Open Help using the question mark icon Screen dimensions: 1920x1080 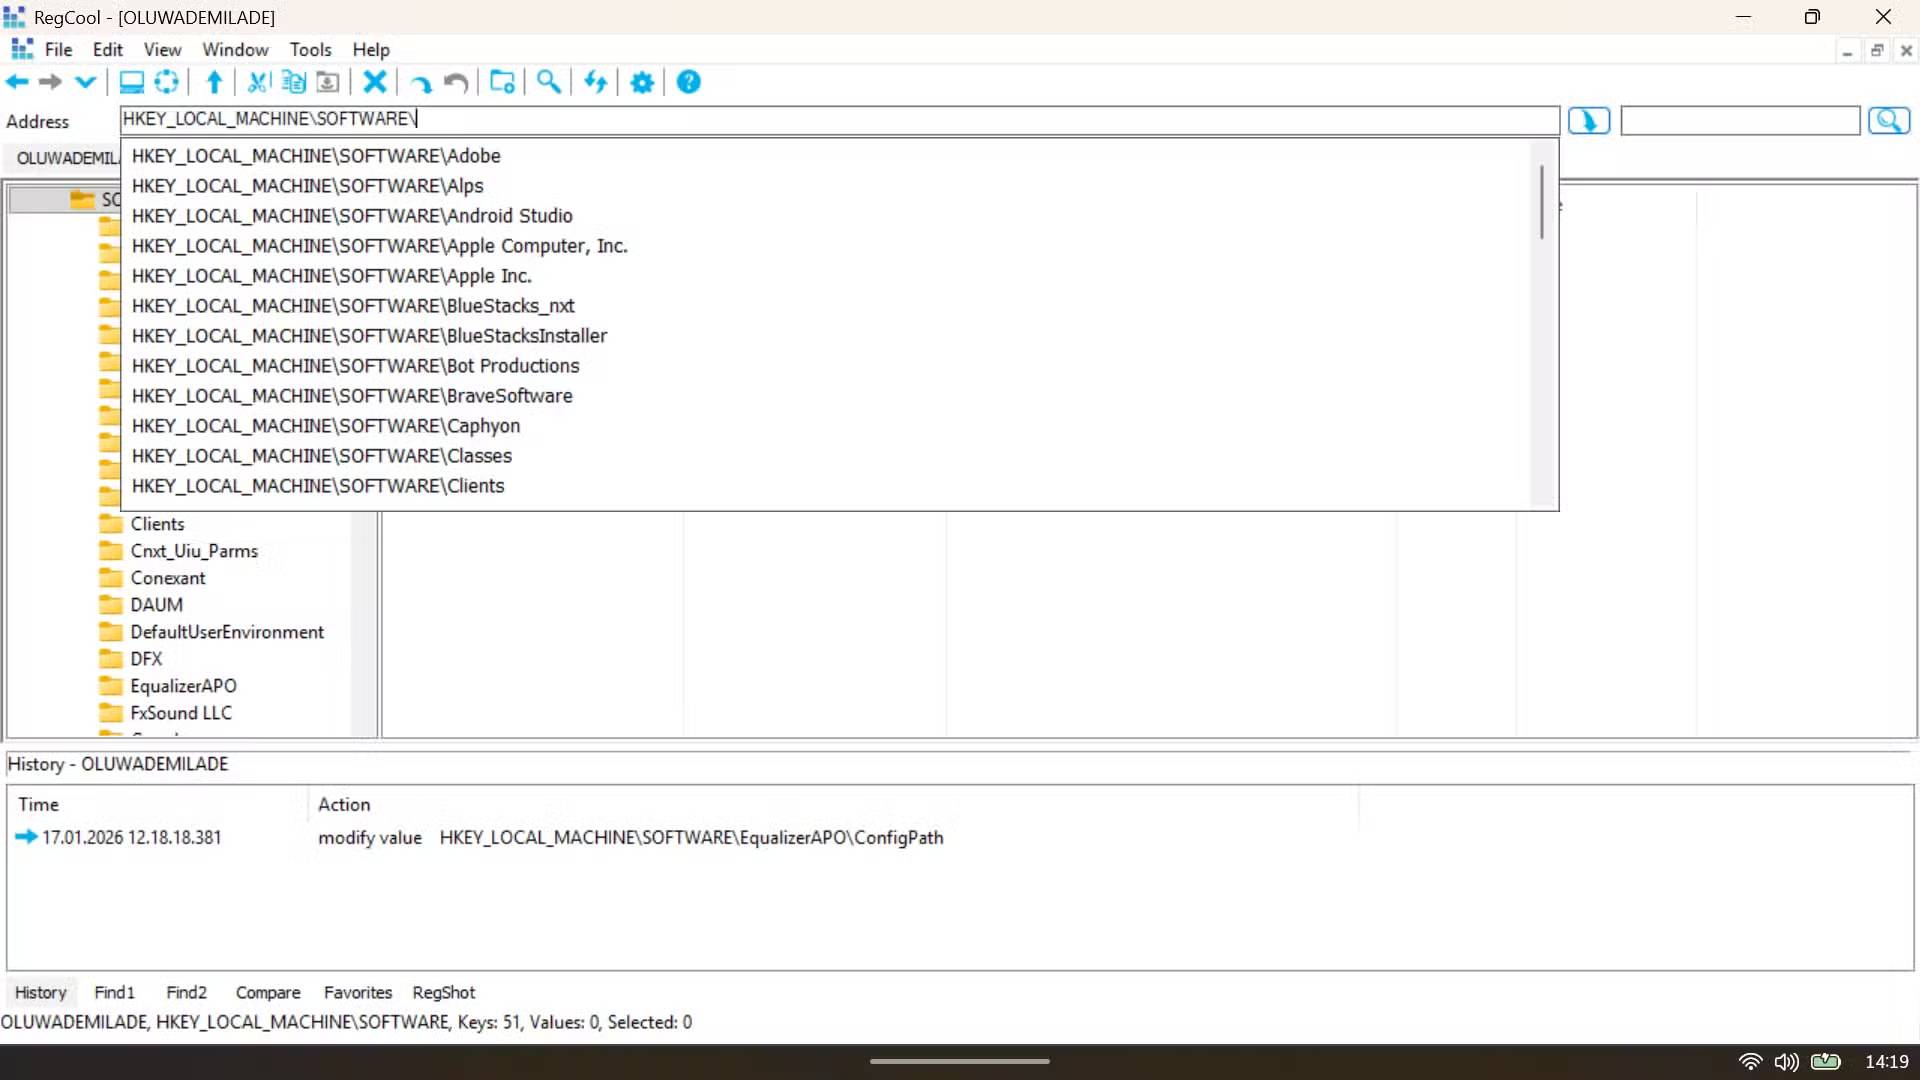click(x=688, y=82)
